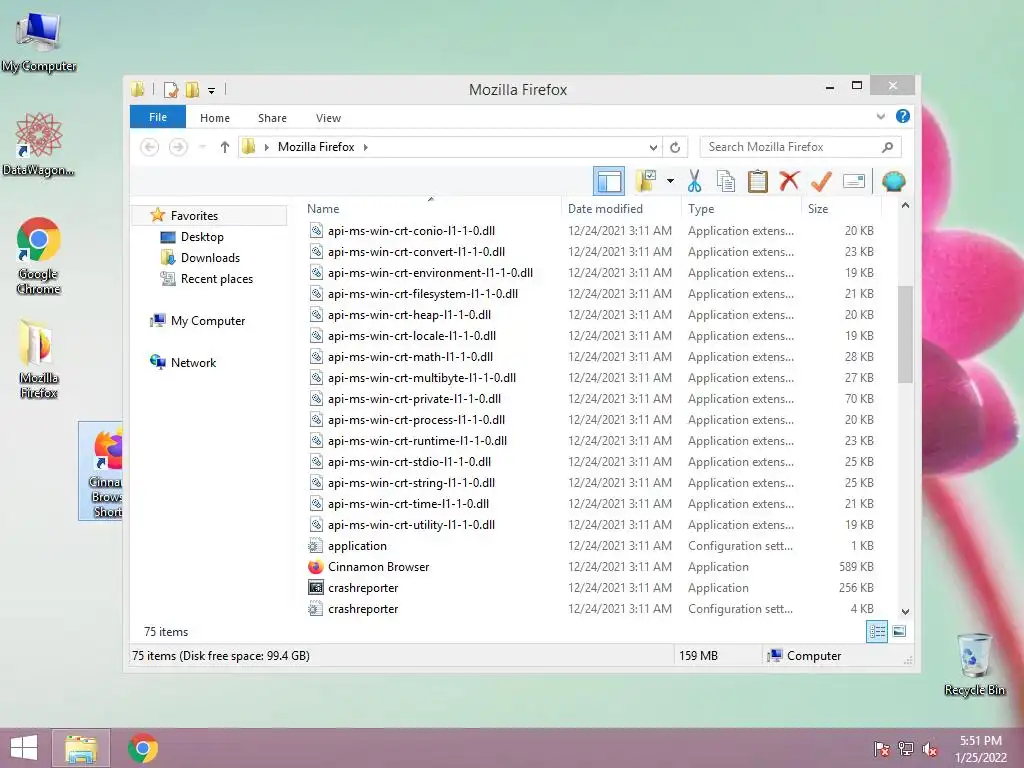Viewport: 1024px width, 768px height.
Task: Open the recent locations dropdown
Action: [x=202, y=147]
